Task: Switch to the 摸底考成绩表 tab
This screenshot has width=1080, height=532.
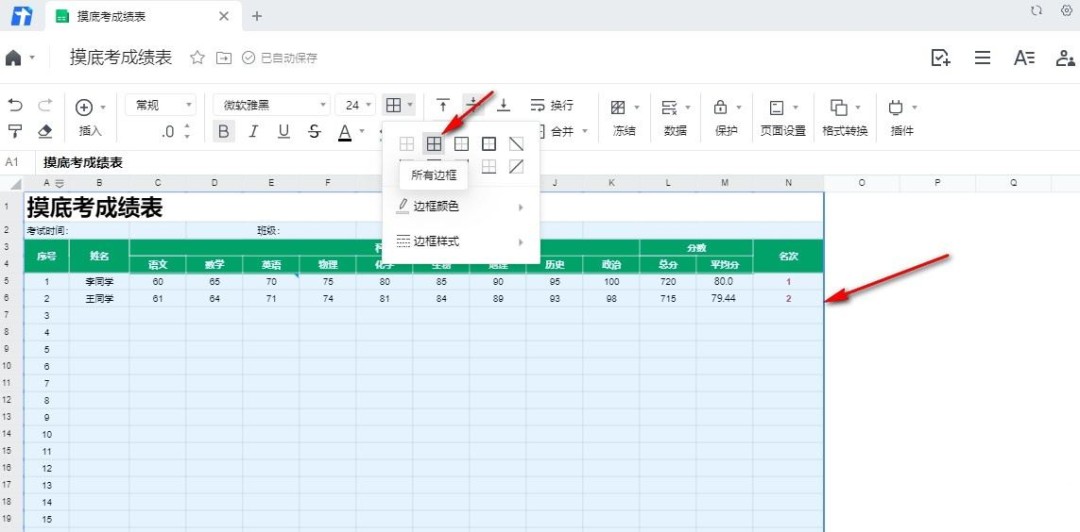Action: pos(142,16)
